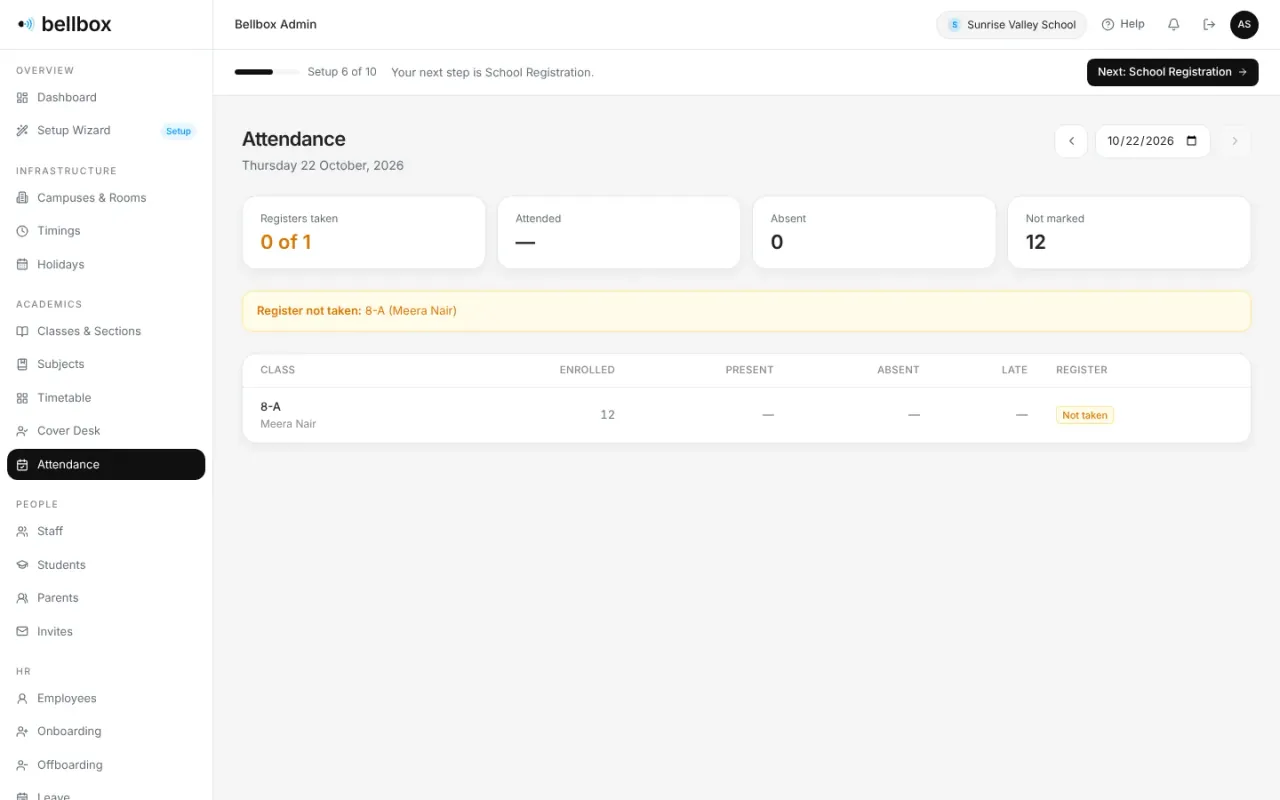Click the 10/22/2026 date field
The height and width of the screenshot is (800, 1280).
click(1152, 141)
